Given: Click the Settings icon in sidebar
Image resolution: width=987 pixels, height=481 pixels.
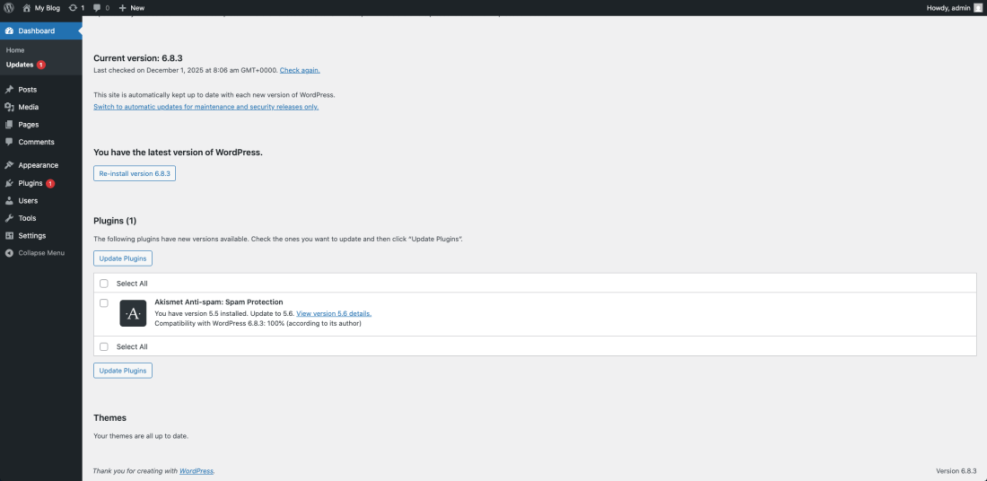Looking at the screenshot, I should click(x=9, y=235).
